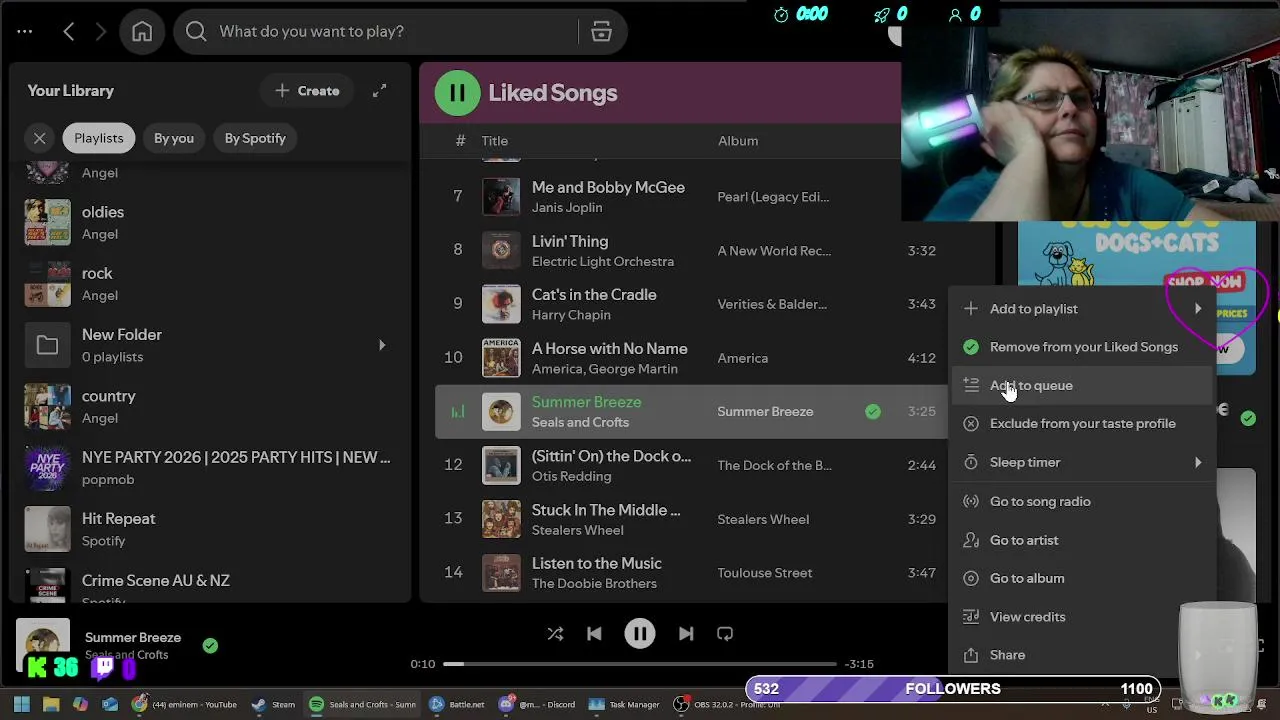Image resolution: width=1280 pixels, height=720 pixels.
Task: Toggle shuffle in player bar
Action: point(555,634)
